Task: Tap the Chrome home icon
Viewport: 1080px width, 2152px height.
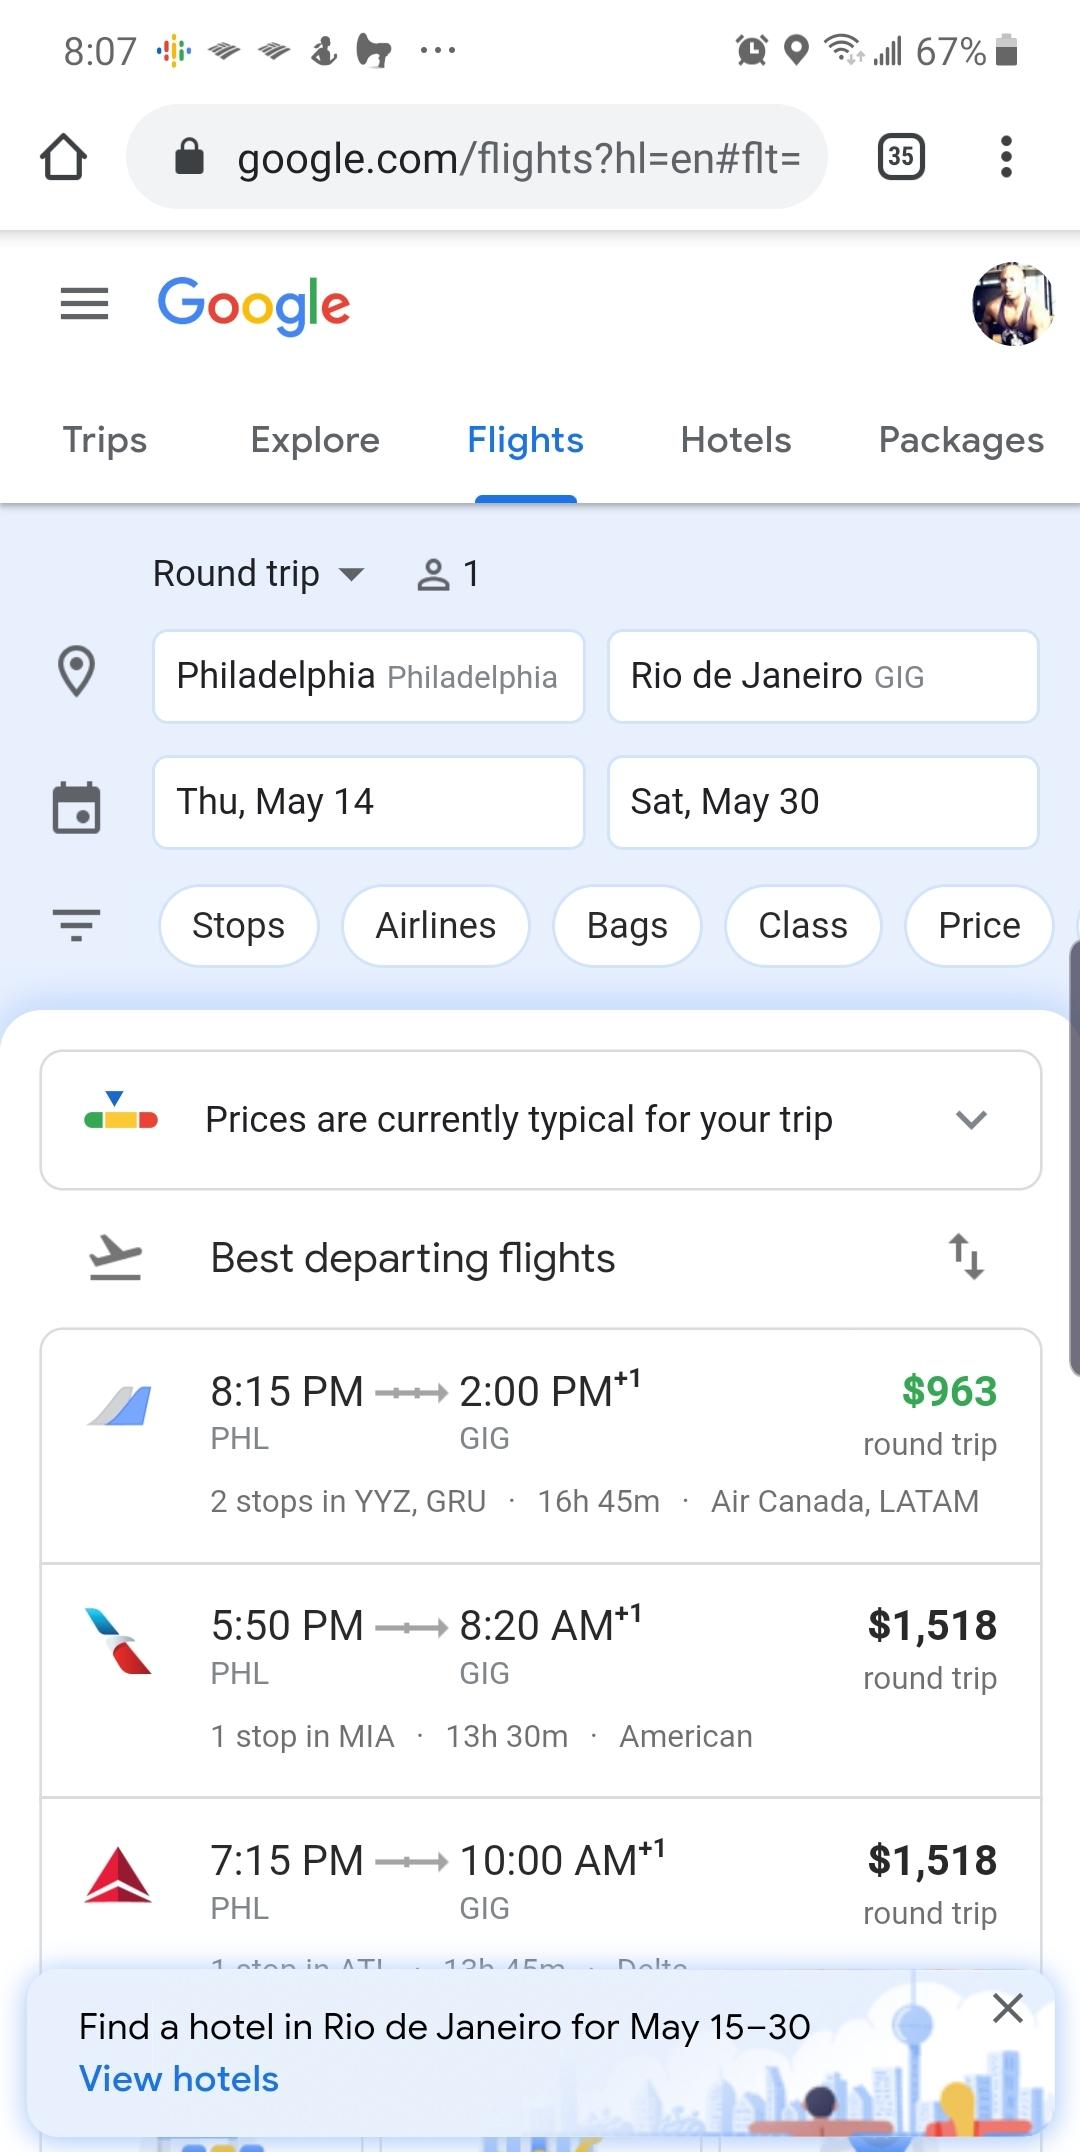Action: (x=63, y=157)
